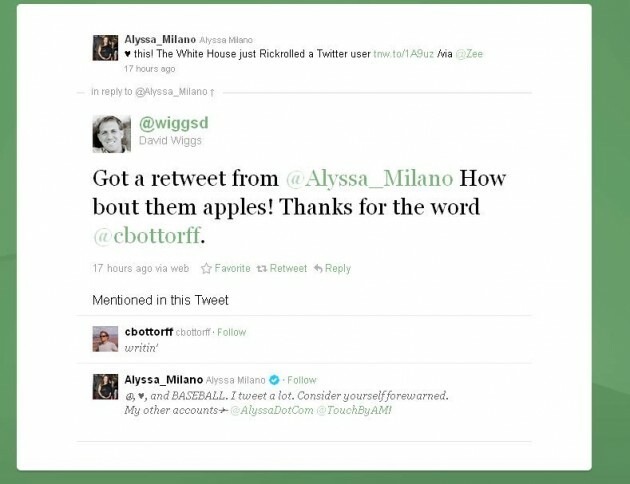630x484 pixels.
Task: Click the Favorite star icon
Action: (206, 269)
